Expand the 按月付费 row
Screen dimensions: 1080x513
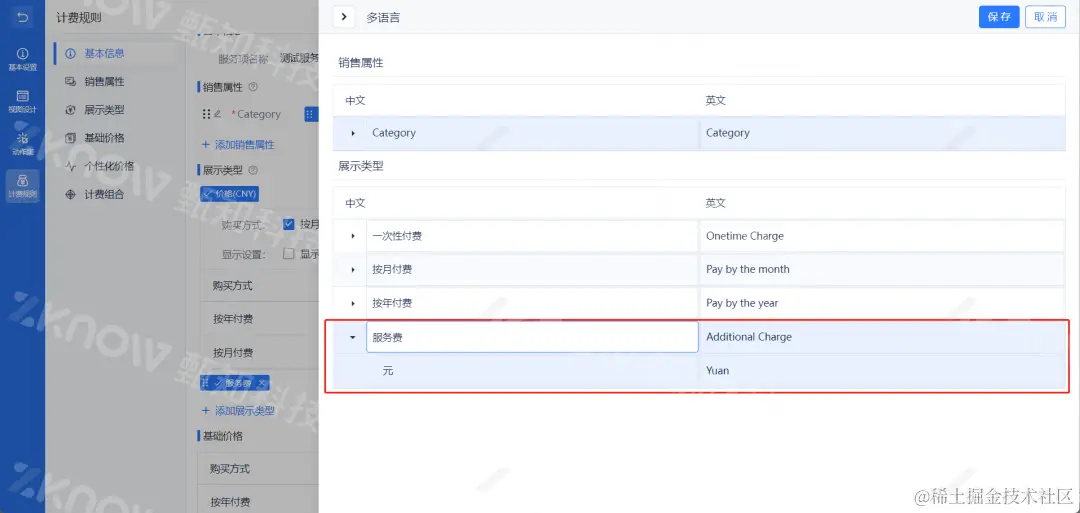[x=353, y=269]
